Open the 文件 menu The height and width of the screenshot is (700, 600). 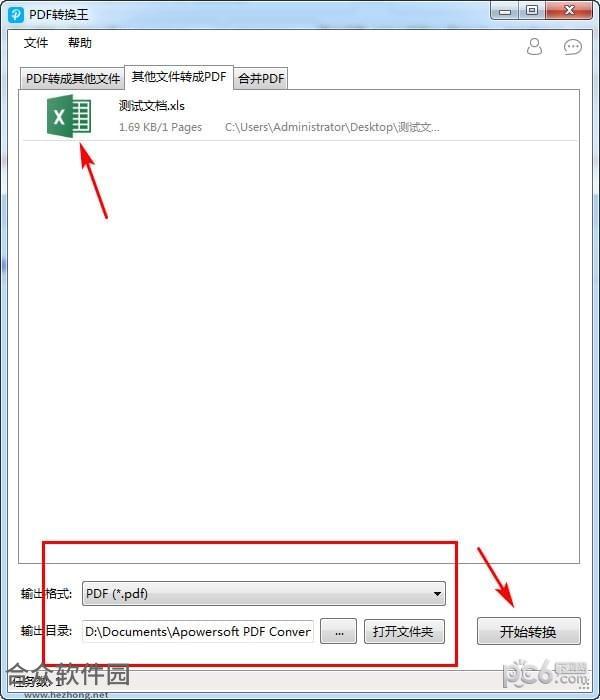click(x=36, y=43)
